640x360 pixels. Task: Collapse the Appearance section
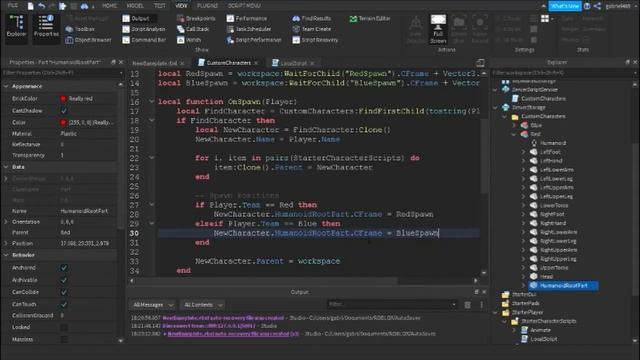6,86
